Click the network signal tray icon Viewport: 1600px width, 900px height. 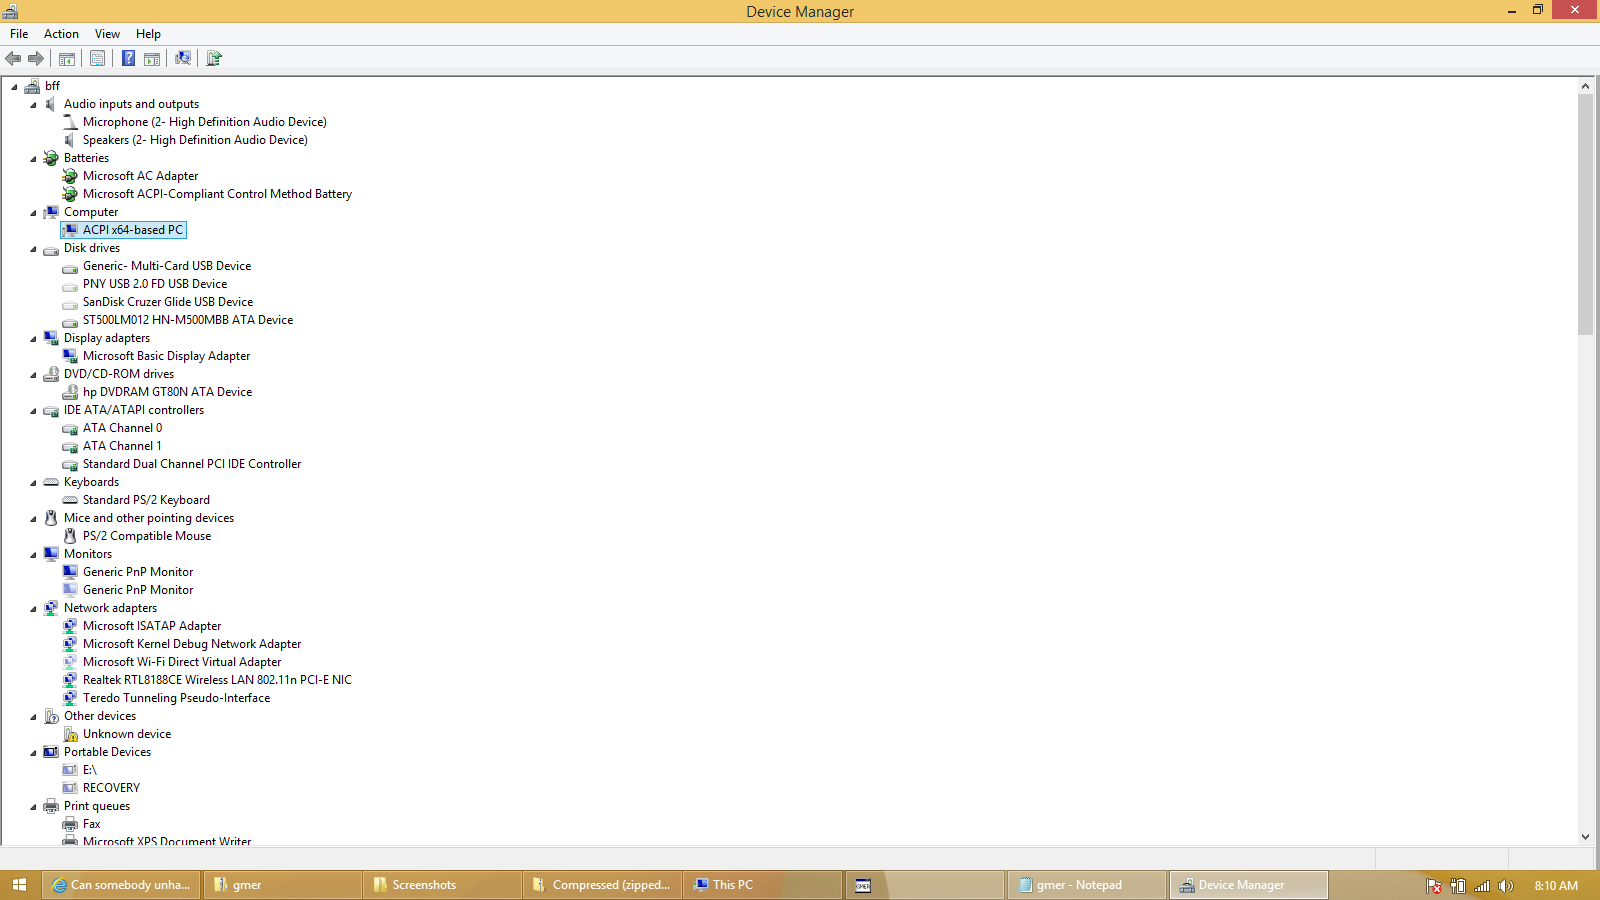1482,886
